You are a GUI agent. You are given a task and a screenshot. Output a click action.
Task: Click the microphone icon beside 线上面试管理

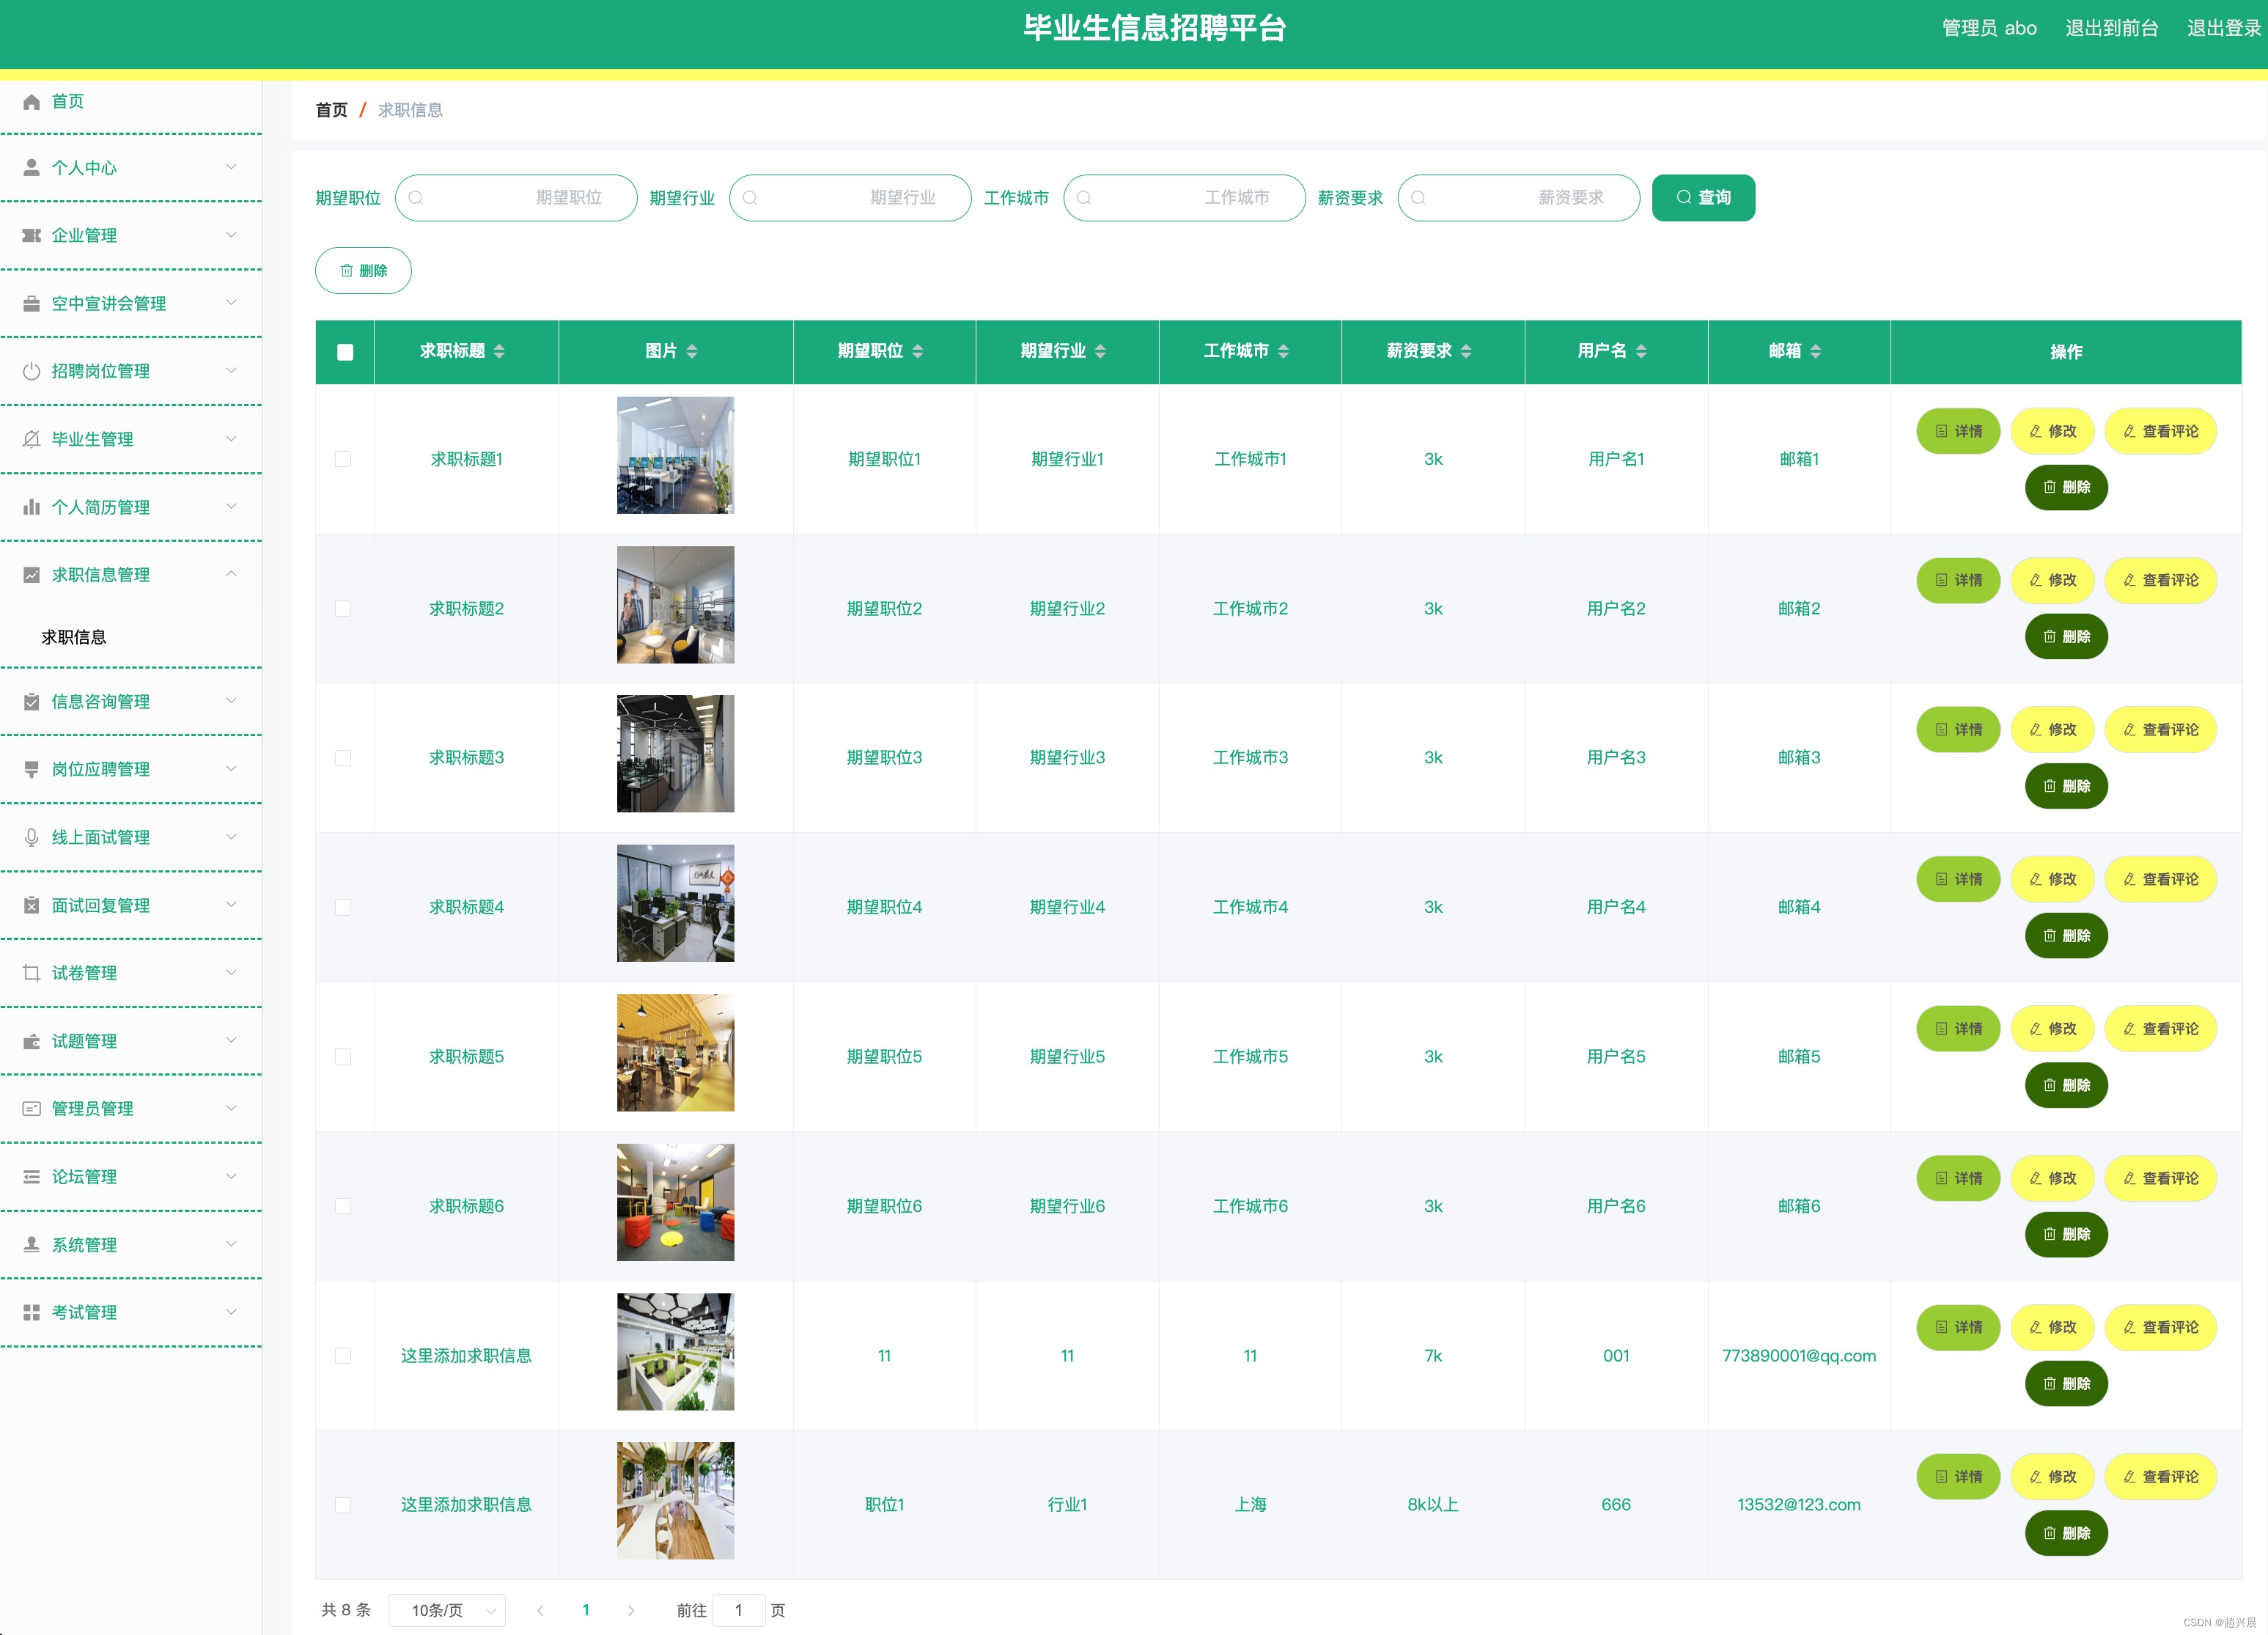click(x=31, y=837)
